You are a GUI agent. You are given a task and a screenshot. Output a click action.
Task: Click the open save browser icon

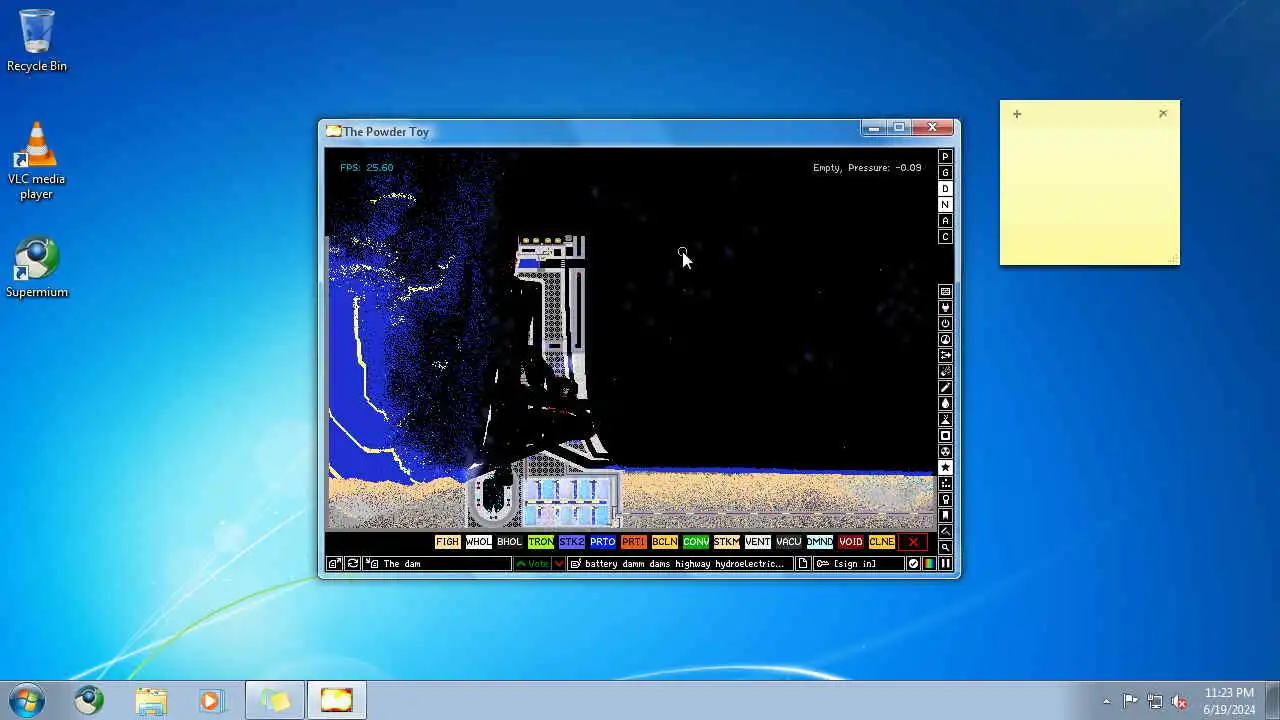335,564
